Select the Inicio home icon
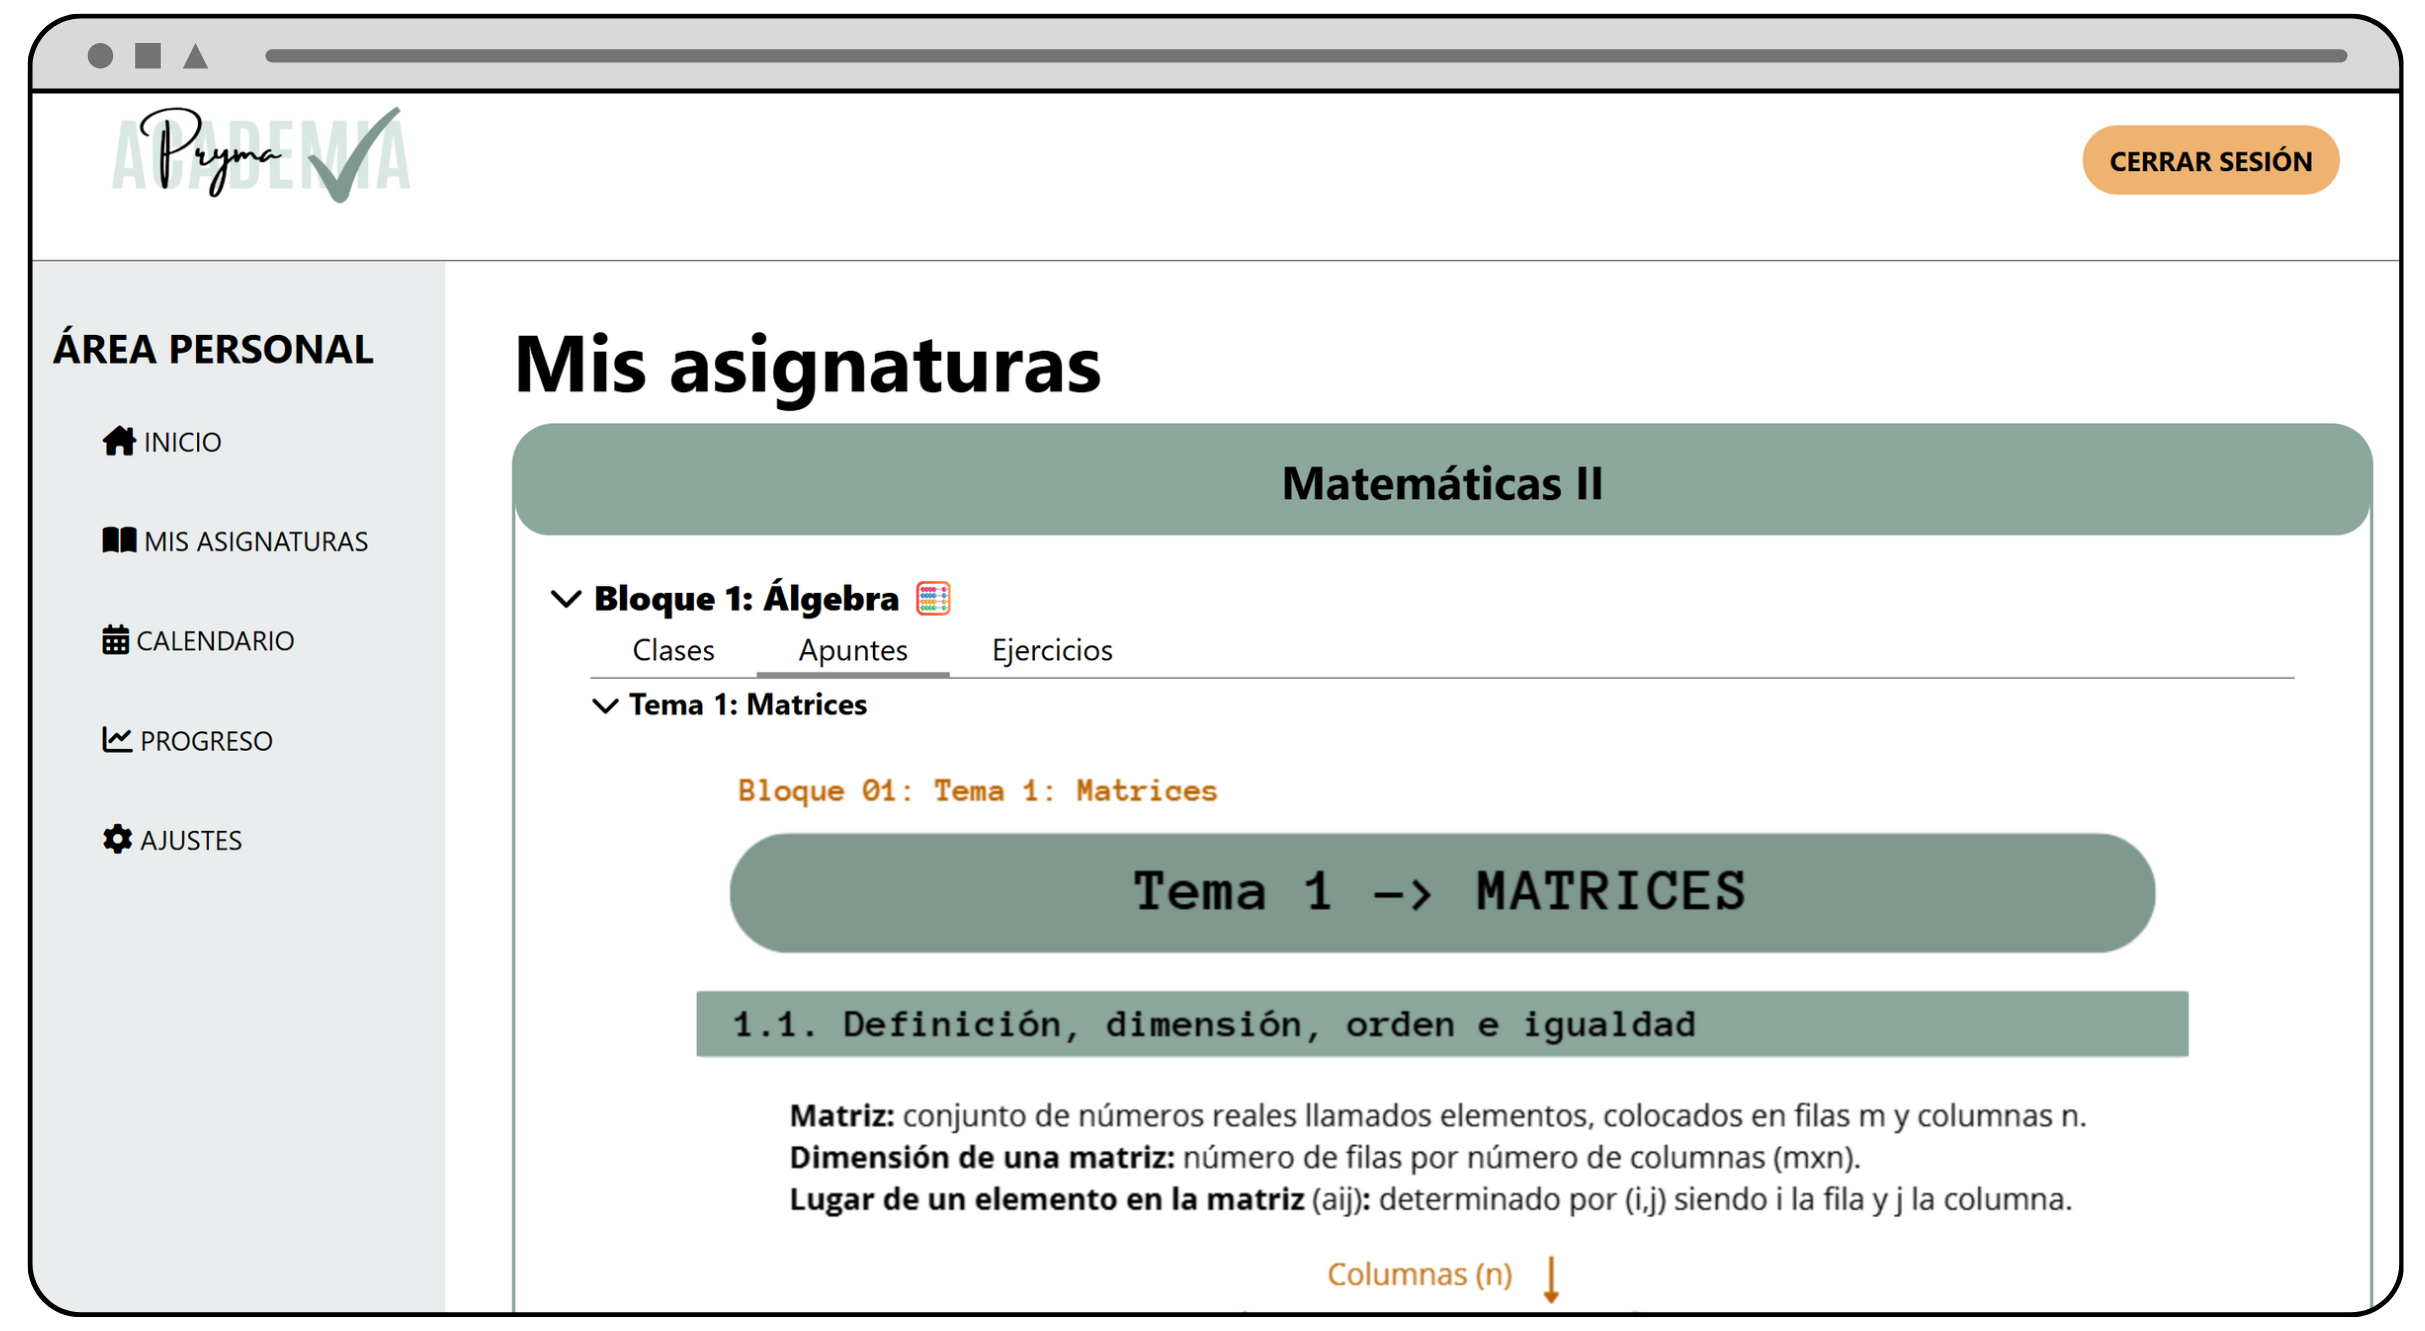 tap(117, 440)
